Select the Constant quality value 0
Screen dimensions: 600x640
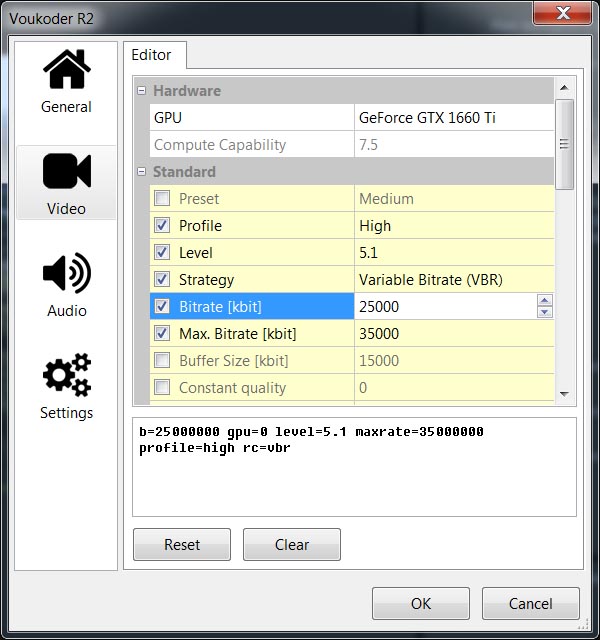(x=454, y=387)
